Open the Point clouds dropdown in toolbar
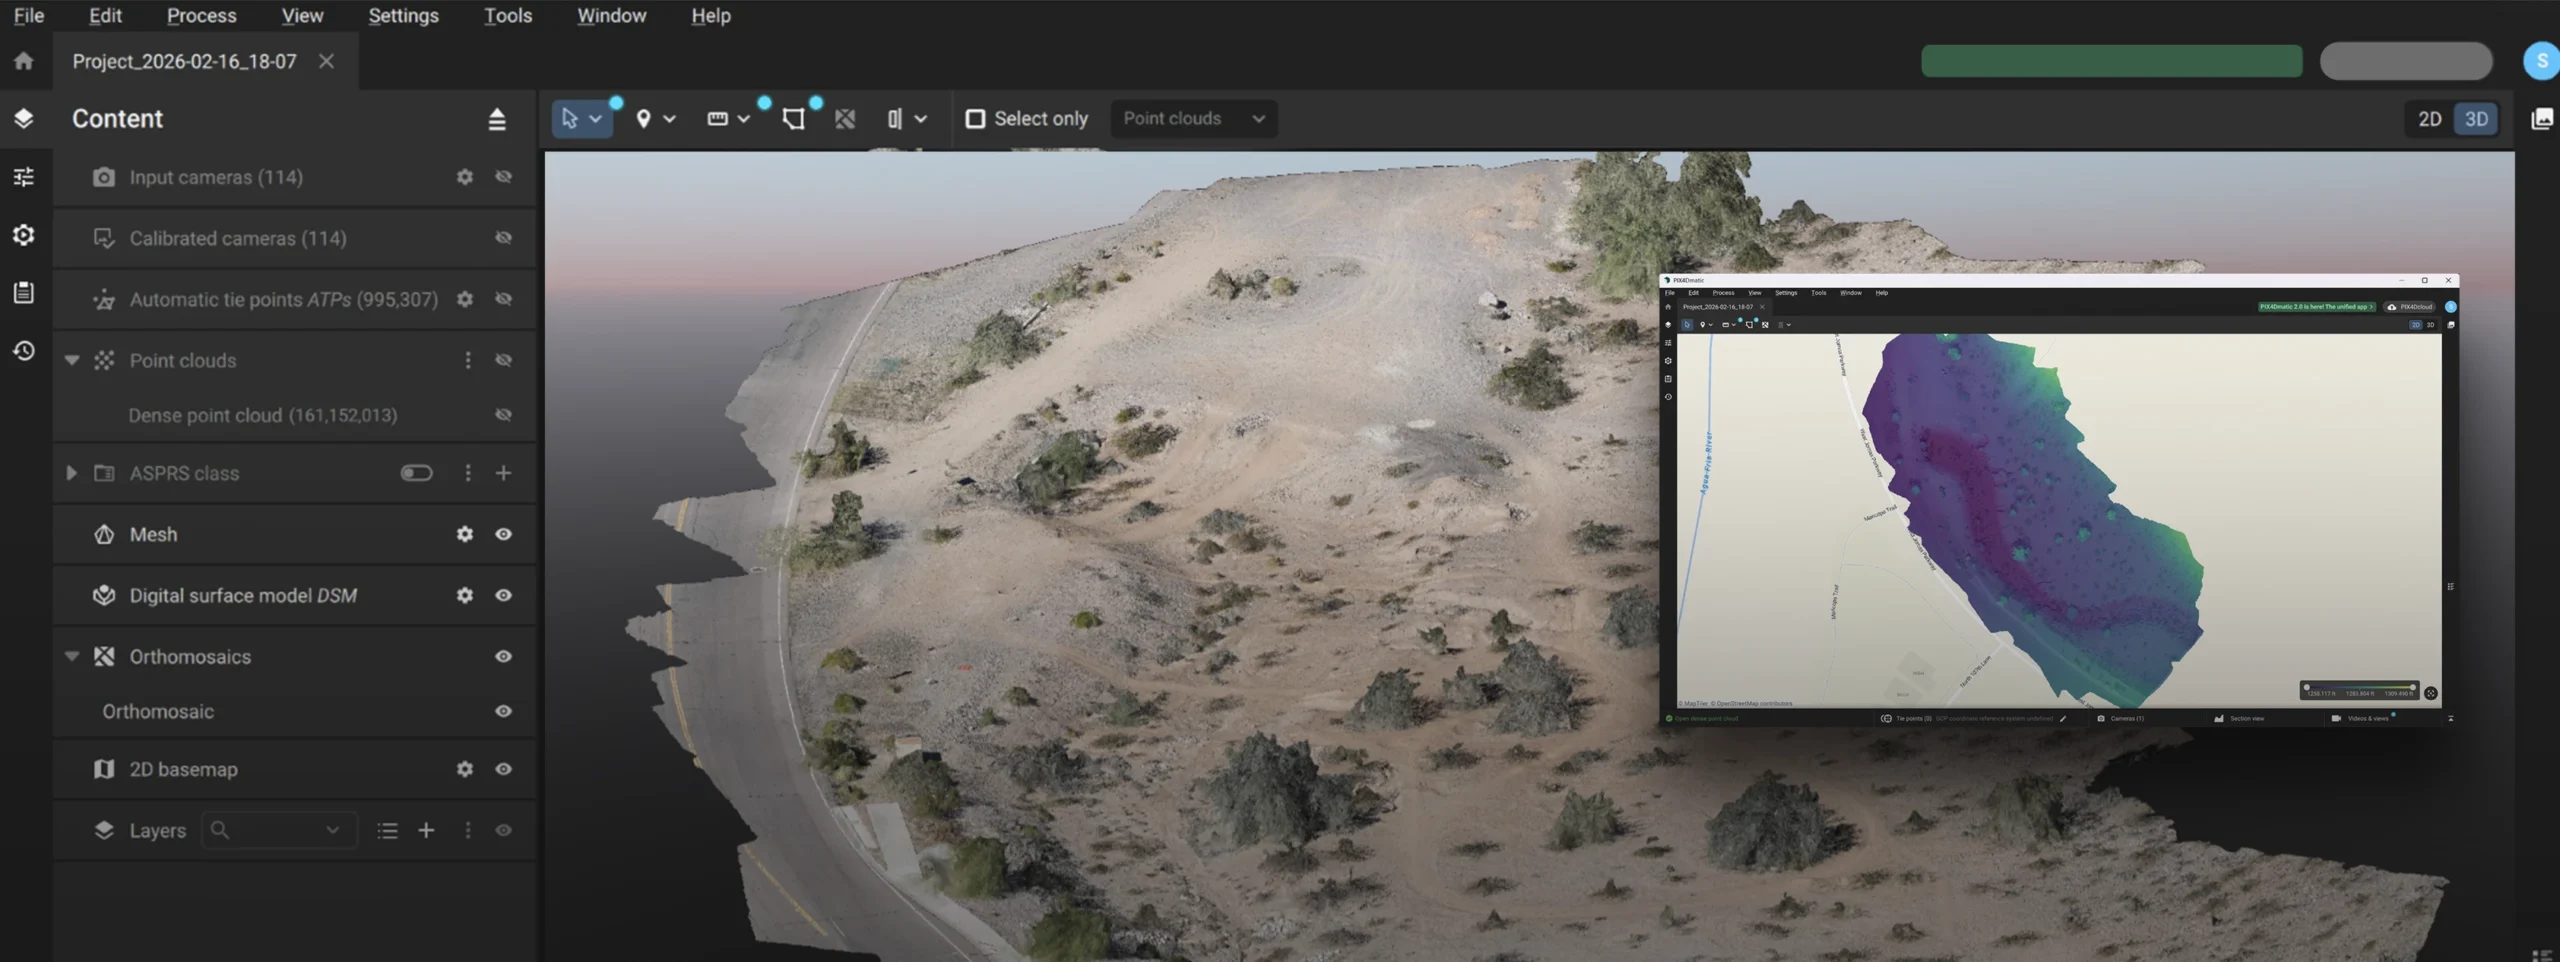This screenshot has width=2560, height=962. [1193, 119]
